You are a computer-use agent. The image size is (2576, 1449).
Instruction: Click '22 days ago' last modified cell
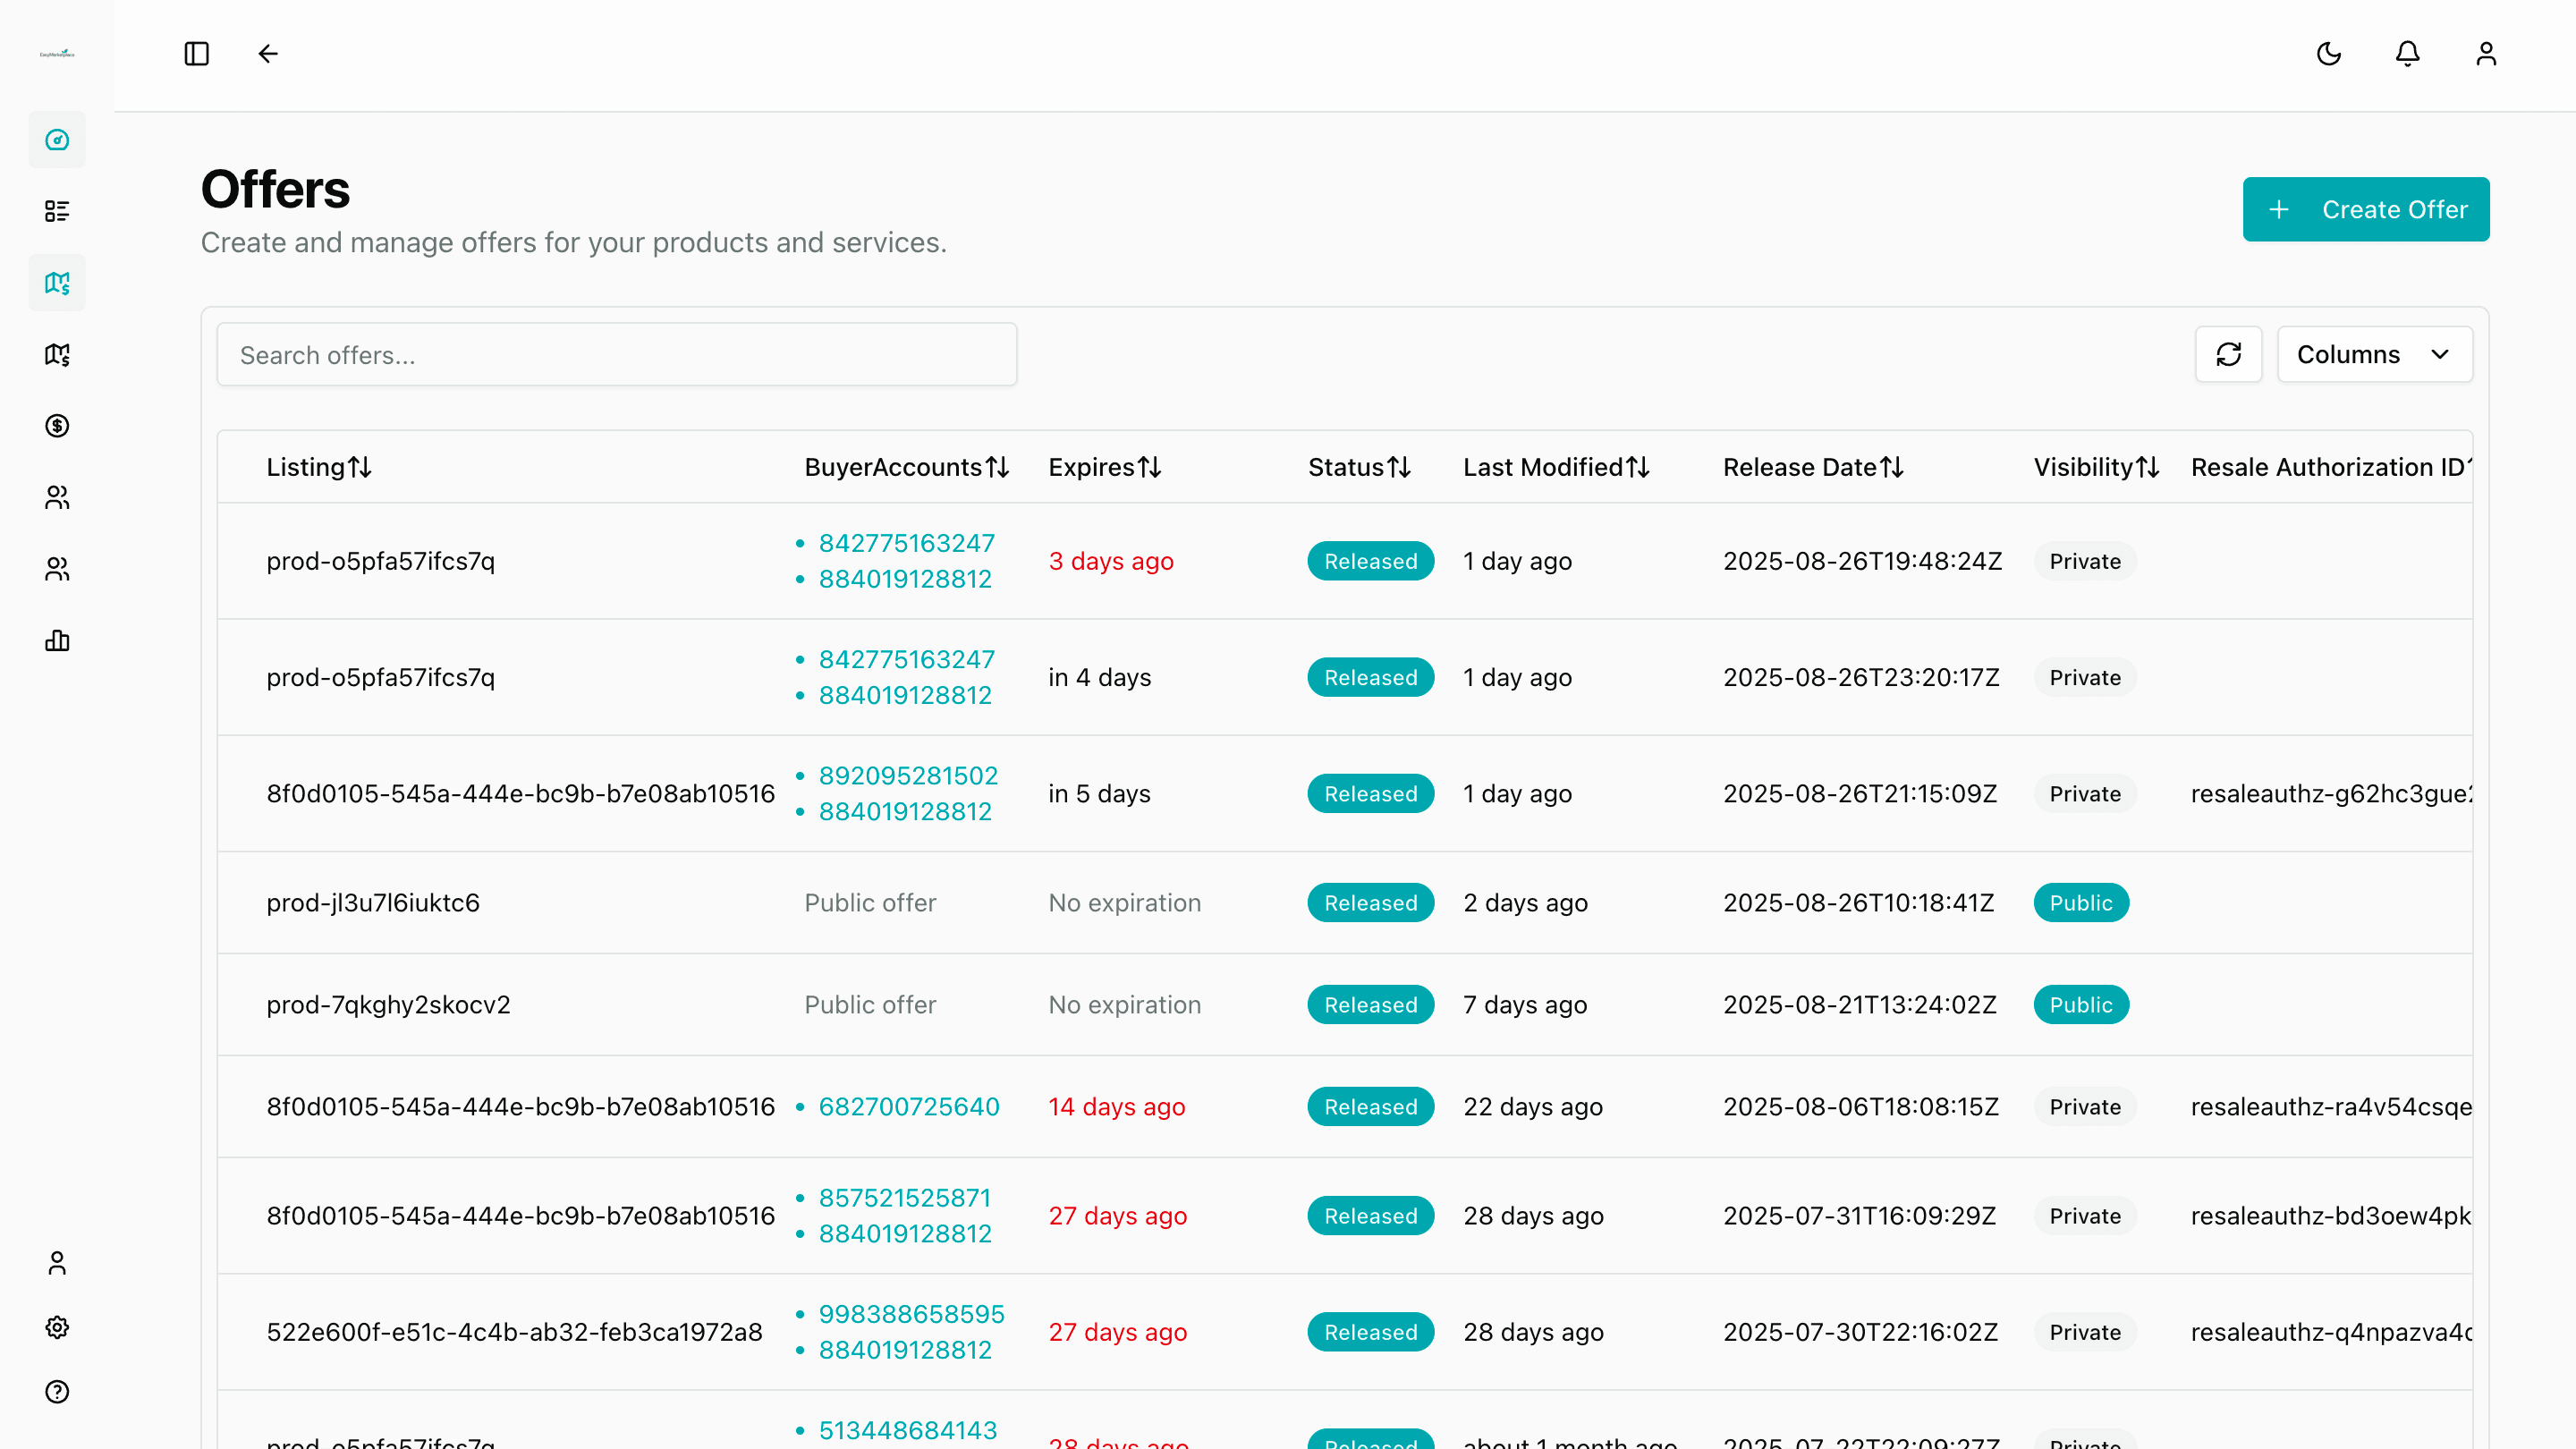1532,1107
